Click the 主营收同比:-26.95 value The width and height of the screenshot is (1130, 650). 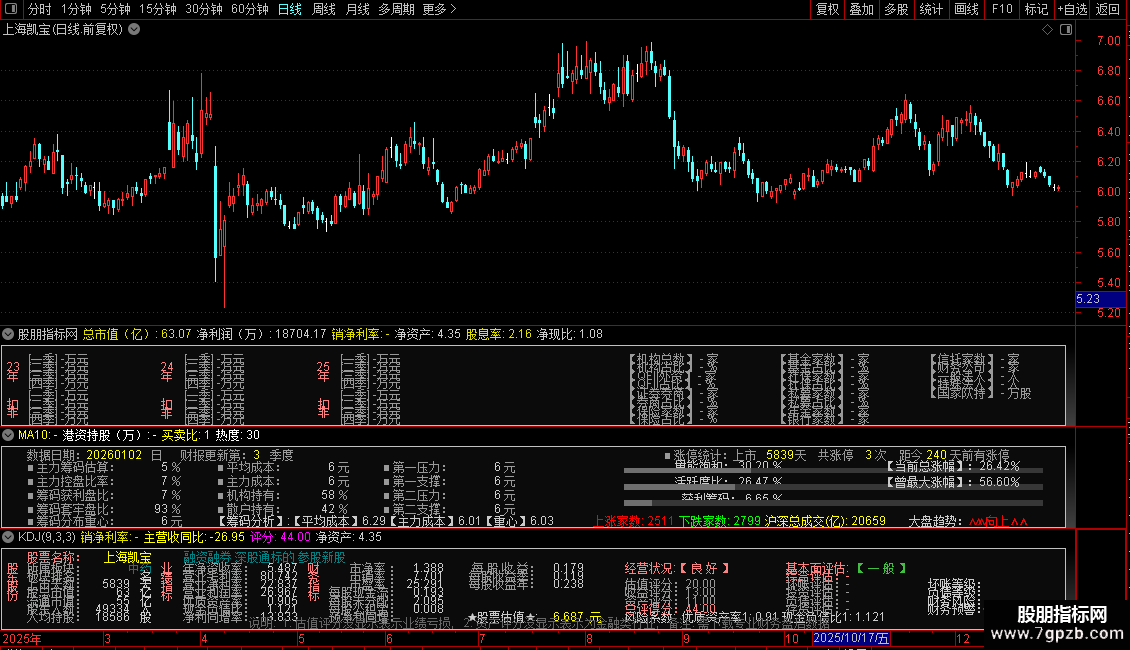[195, 538]
